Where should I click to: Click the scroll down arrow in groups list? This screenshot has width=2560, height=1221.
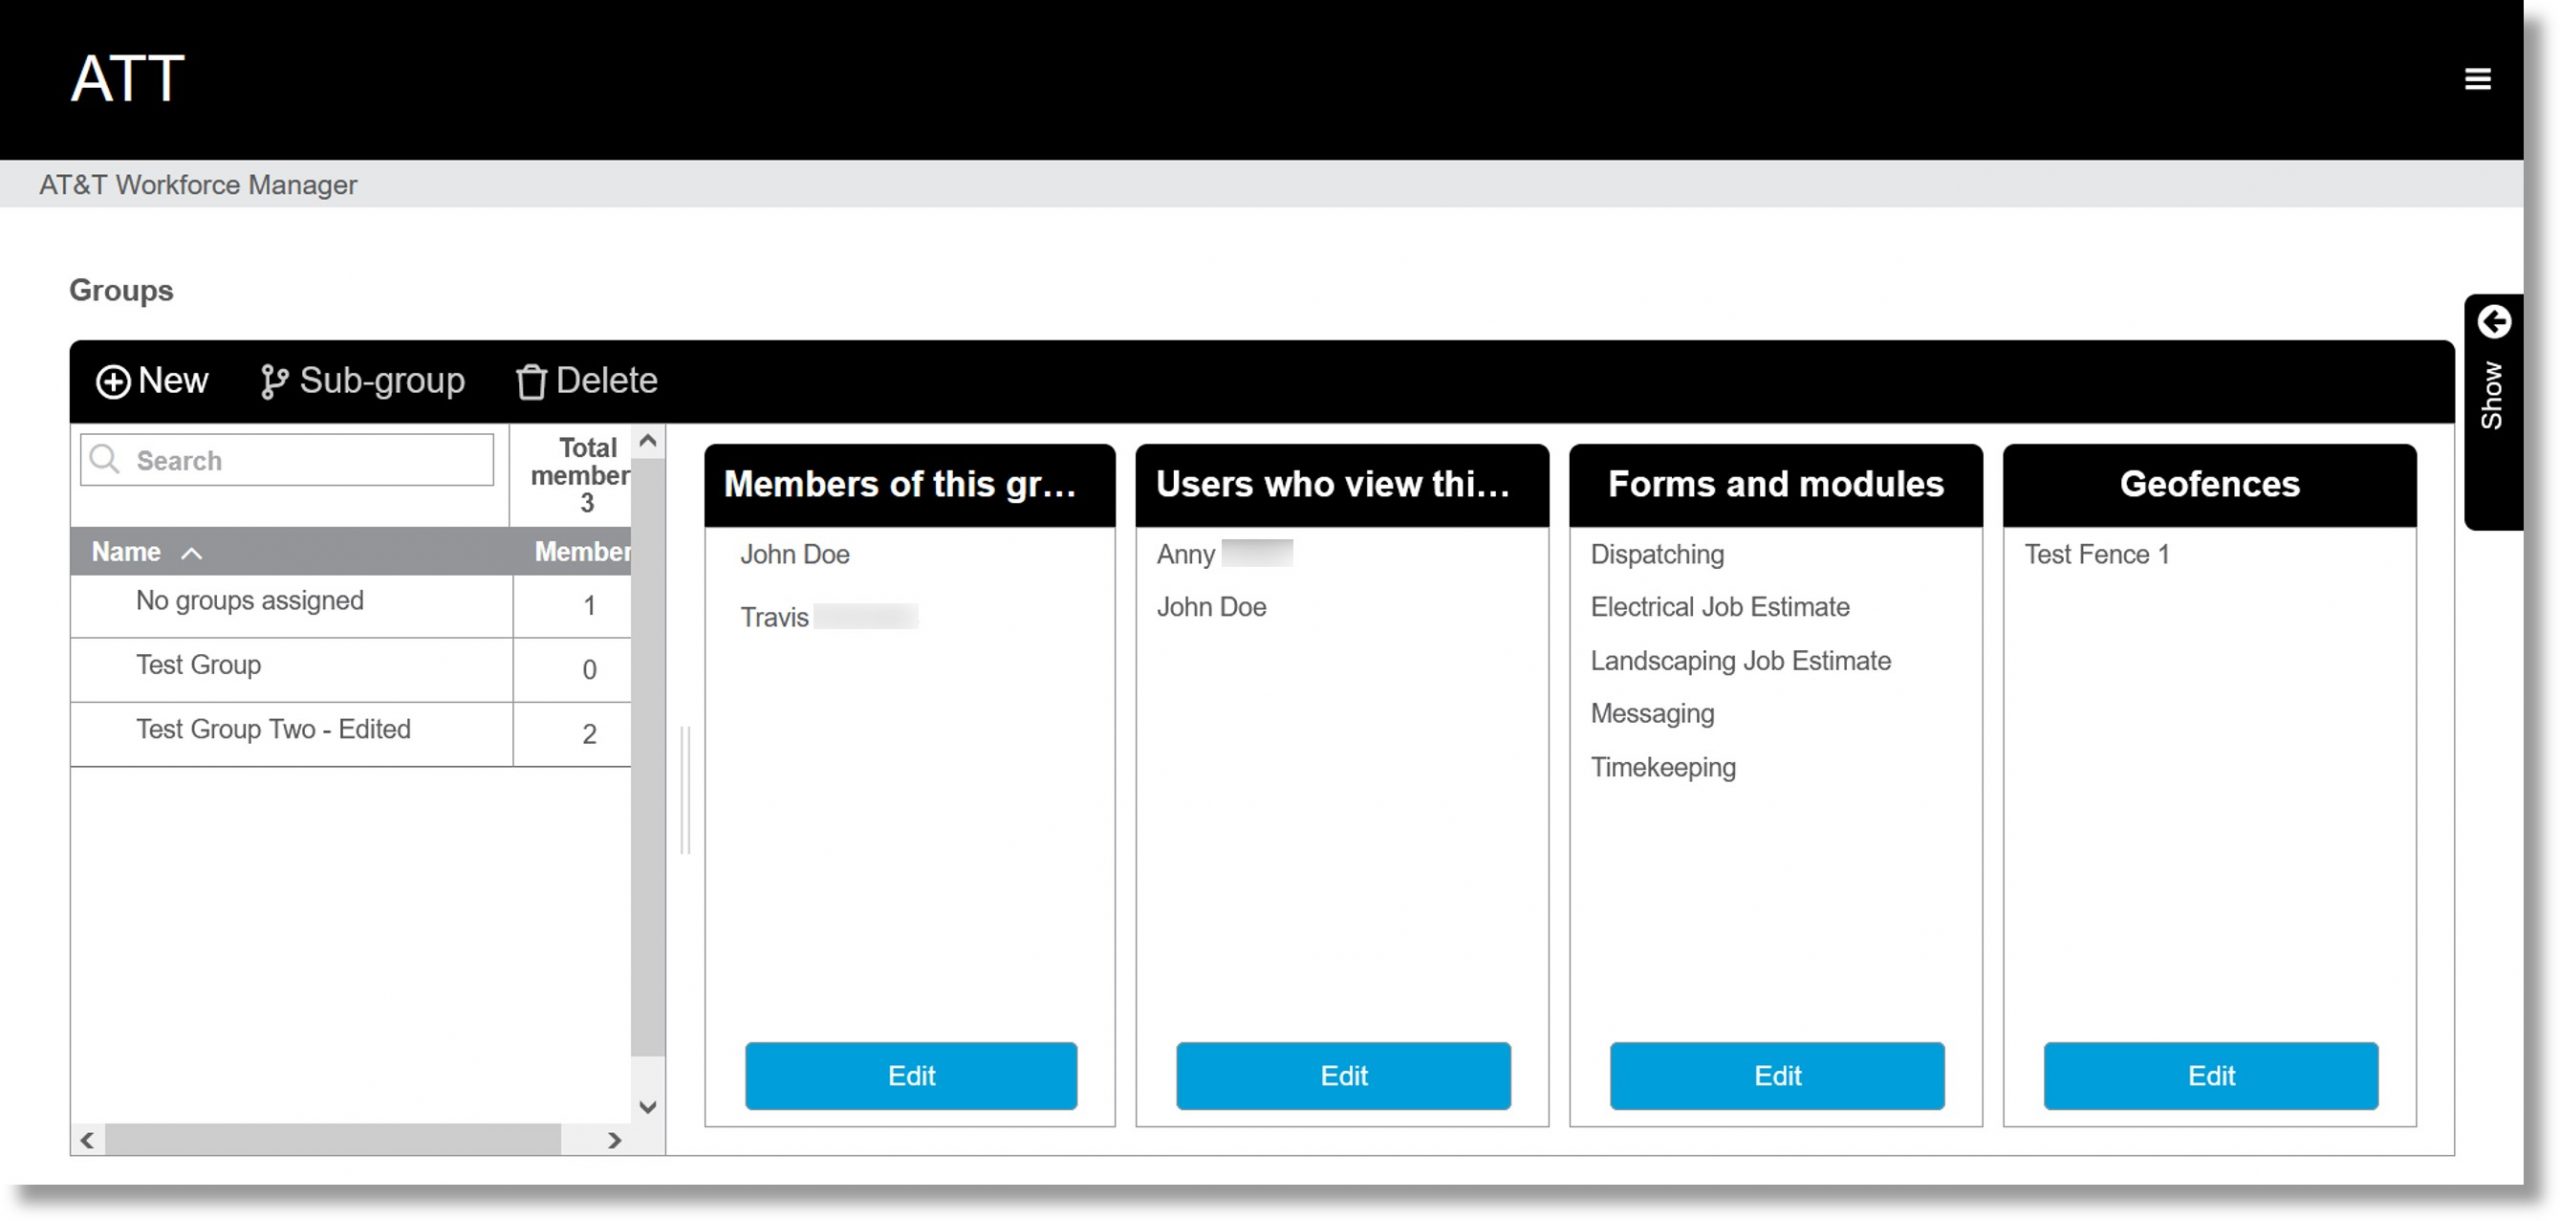[648, 1106]
